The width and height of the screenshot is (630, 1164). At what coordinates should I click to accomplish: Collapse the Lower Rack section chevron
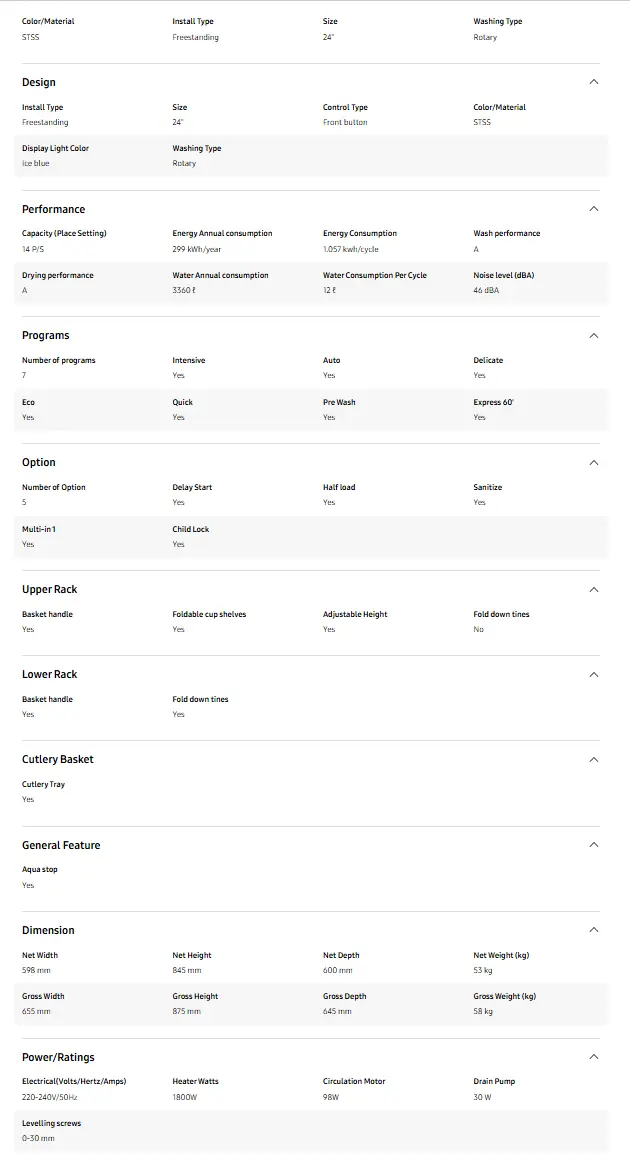594,675
